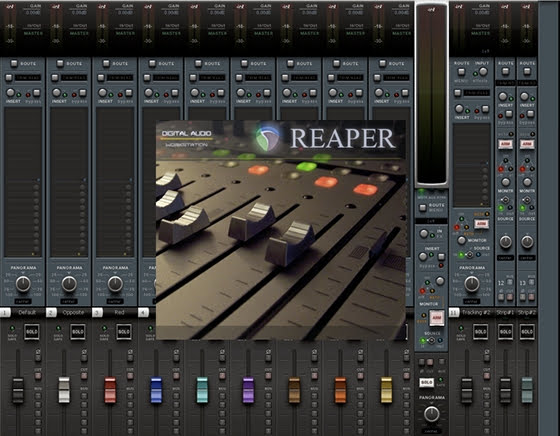This screenshot has width=560, height=436.
Task: Click the solo safe LED on Default track
Action: point(12,328)
